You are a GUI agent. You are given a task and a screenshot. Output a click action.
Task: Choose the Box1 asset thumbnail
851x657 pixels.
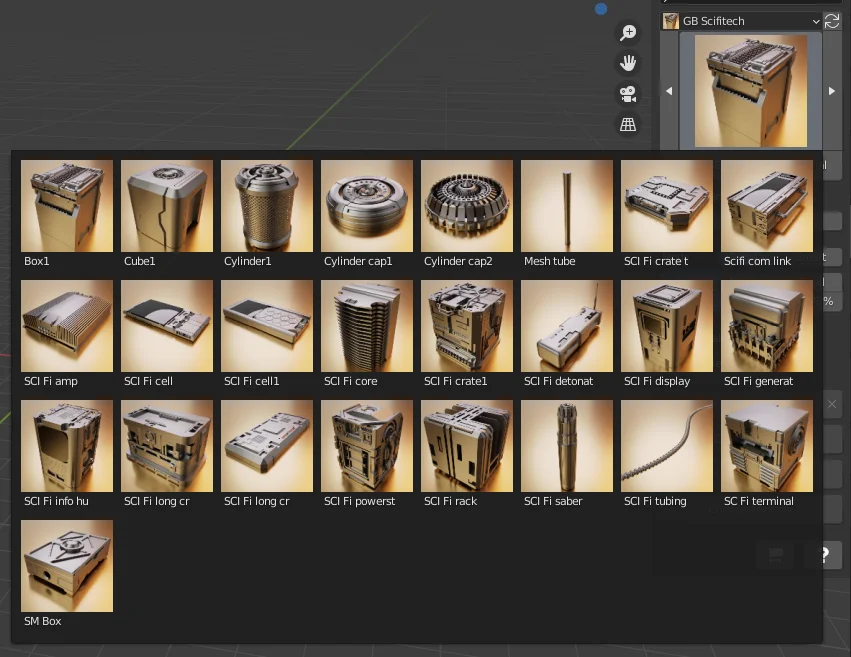[67, 206]
